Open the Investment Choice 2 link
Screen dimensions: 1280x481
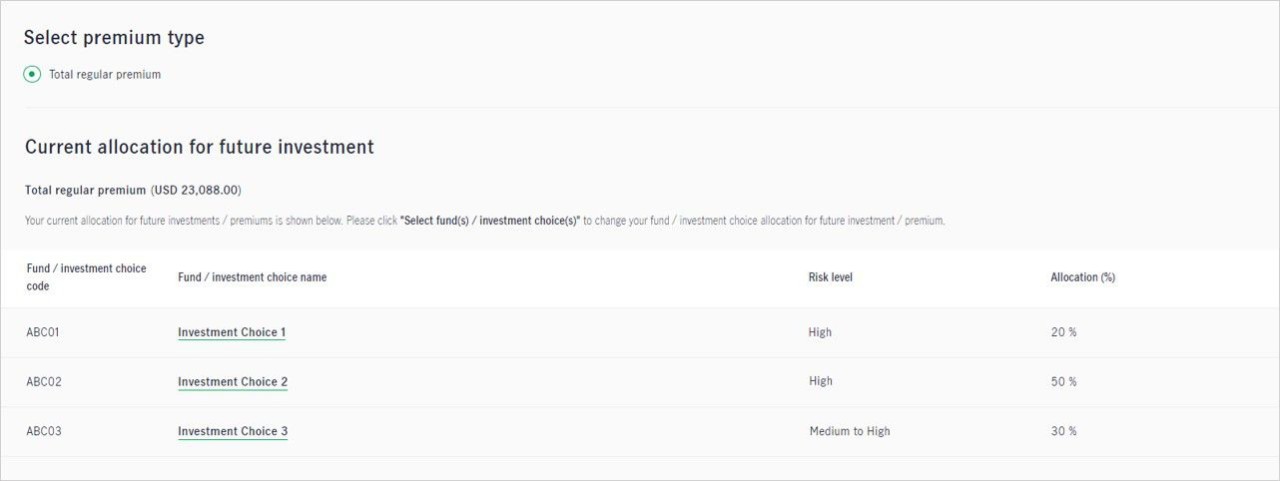coord(233,382)
